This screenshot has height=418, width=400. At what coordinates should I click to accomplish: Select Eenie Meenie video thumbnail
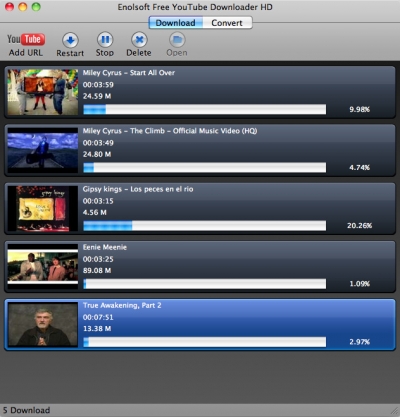43,267
